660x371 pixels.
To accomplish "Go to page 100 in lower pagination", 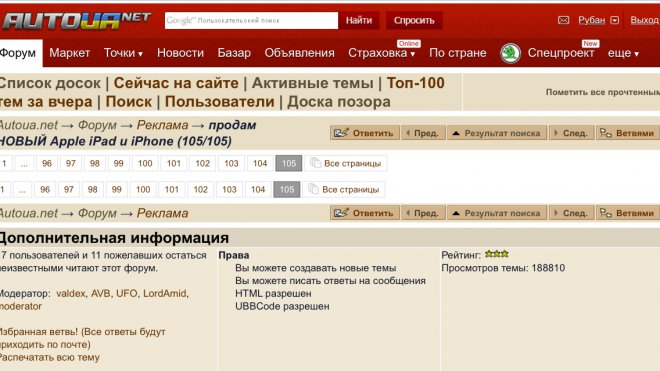I will 143,190.
